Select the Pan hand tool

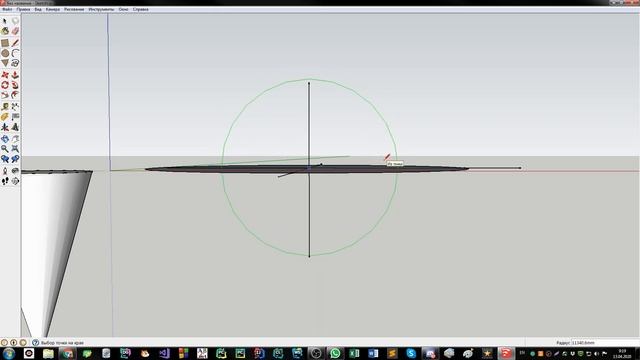(x=15, y=139)
